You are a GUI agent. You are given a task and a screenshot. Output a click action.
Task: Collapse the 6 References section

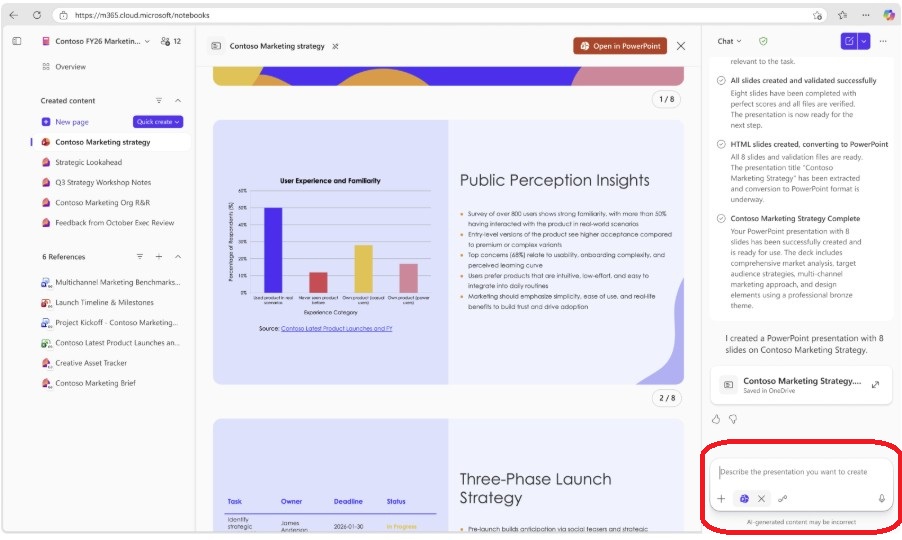tap(178, 256)
